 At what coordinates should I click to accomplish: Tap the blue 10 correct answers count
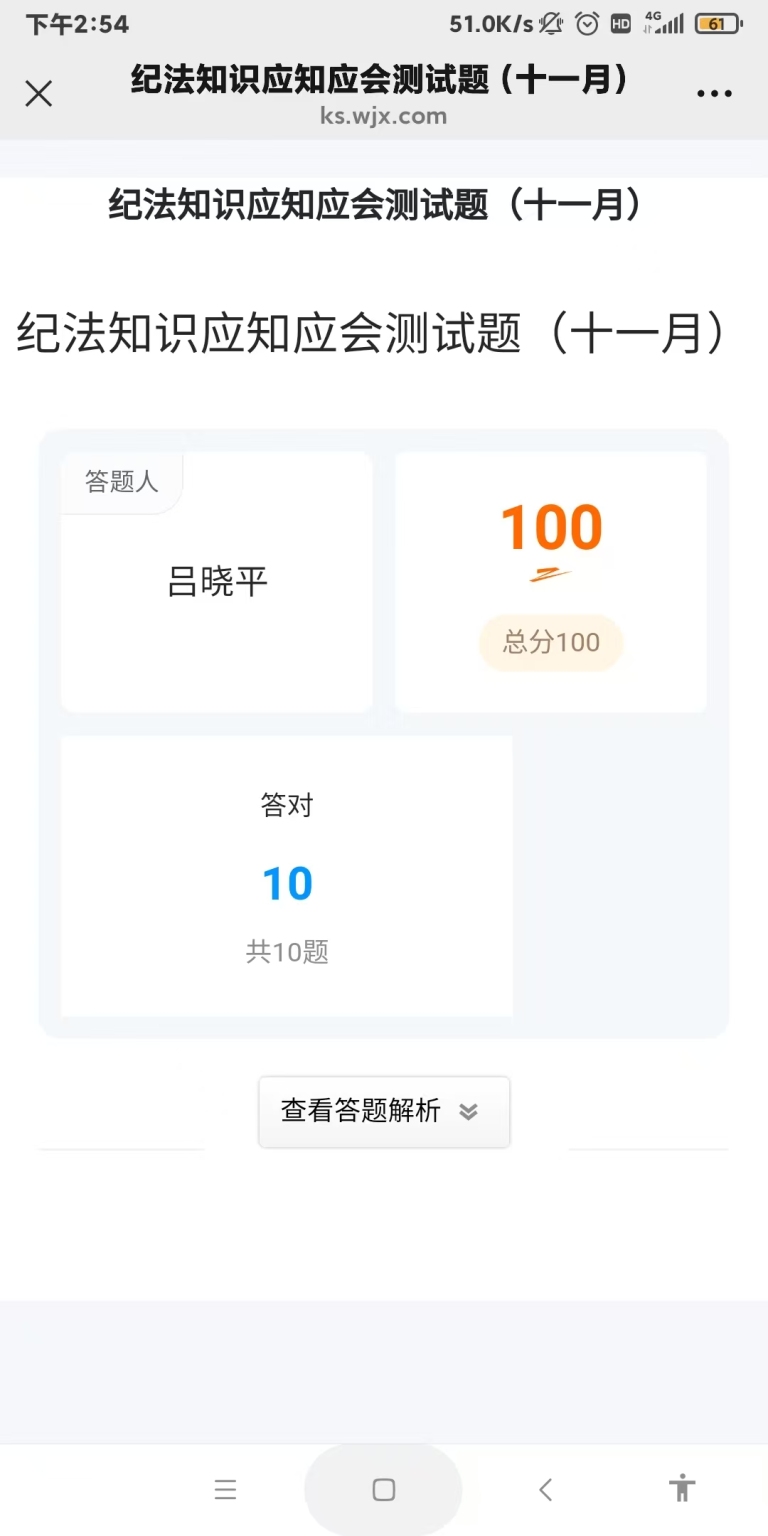pyautogui.click(x=287, y=885)
